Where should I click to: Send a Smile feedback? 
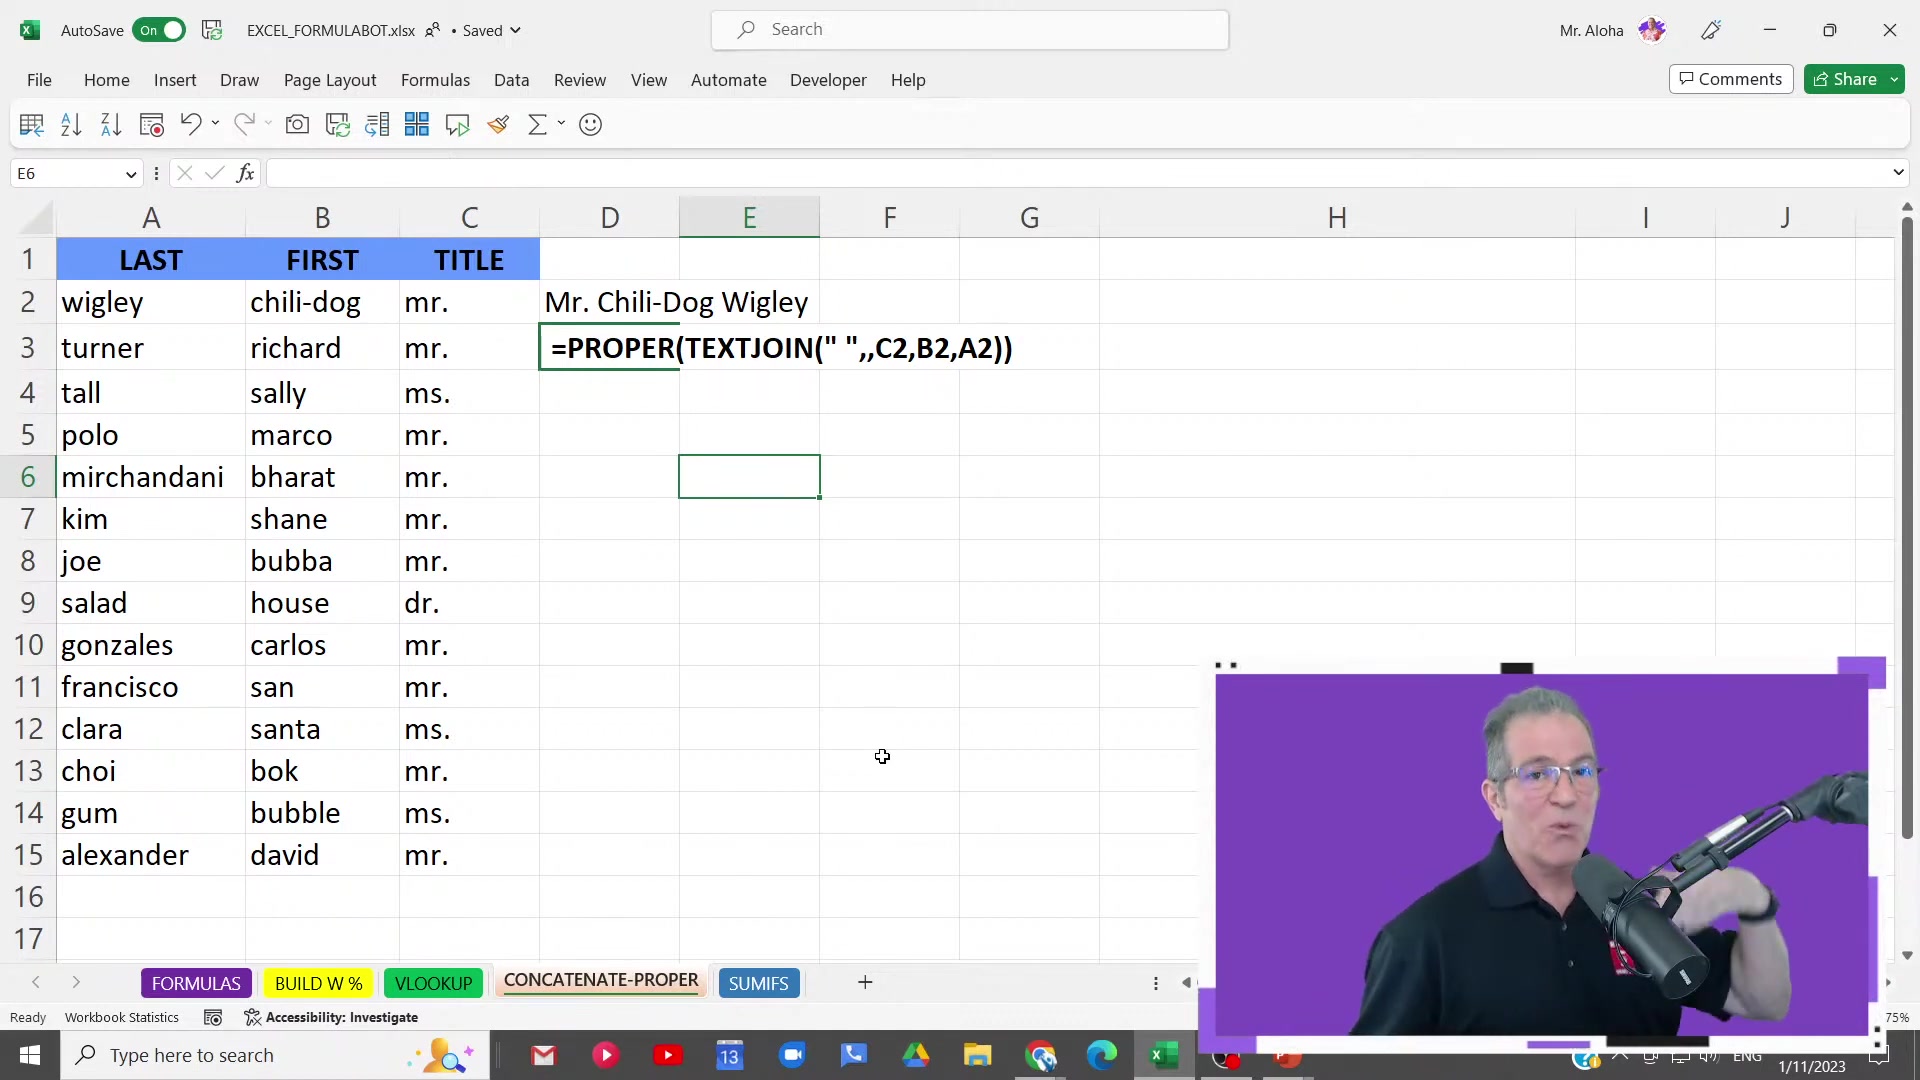pos(591,124)
